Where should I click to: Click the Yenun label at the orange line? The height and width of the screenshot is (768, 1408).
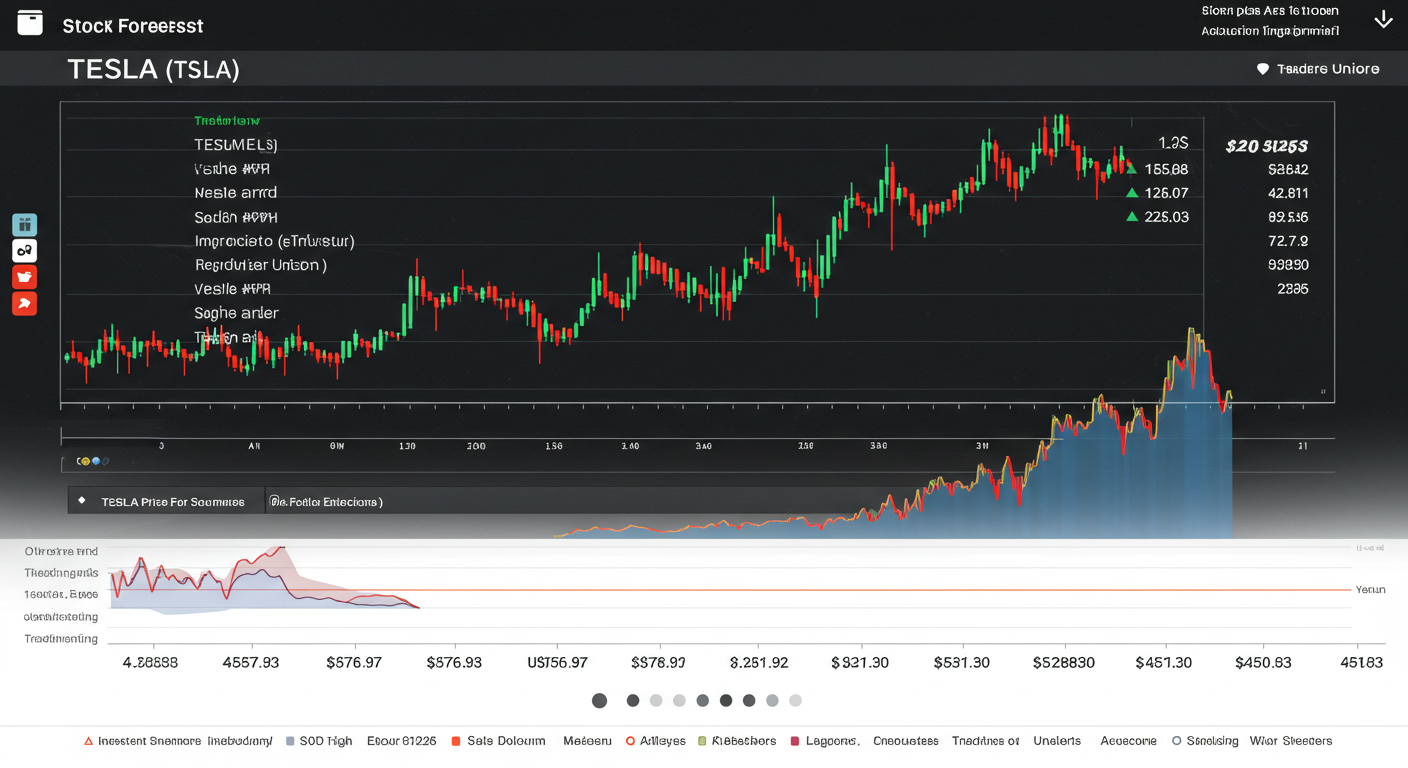(1371, 590)
